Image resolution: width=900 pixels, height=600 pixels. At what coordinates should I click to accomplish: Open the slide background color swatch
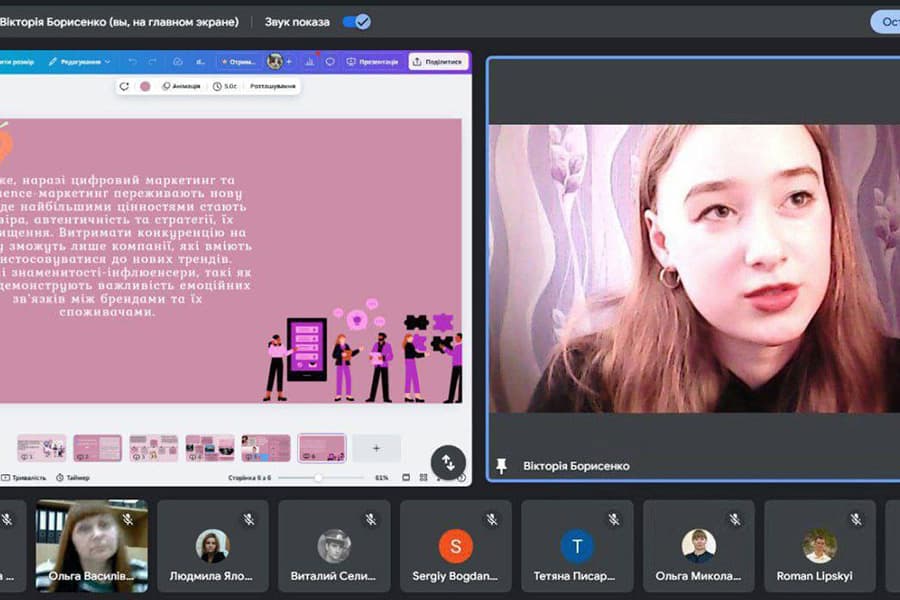145,86
